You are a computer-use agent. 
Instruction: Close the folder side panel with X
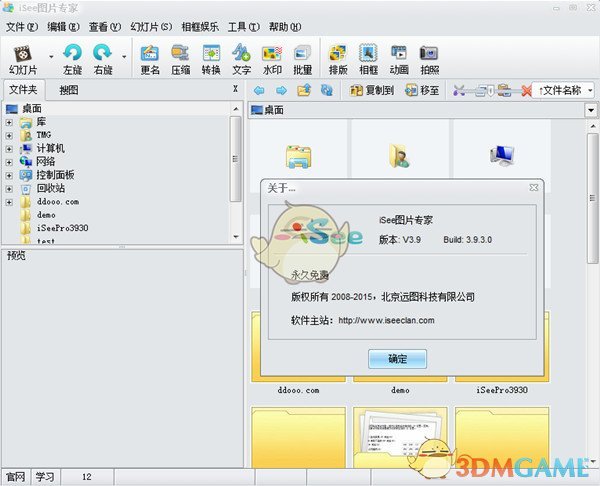235,89
